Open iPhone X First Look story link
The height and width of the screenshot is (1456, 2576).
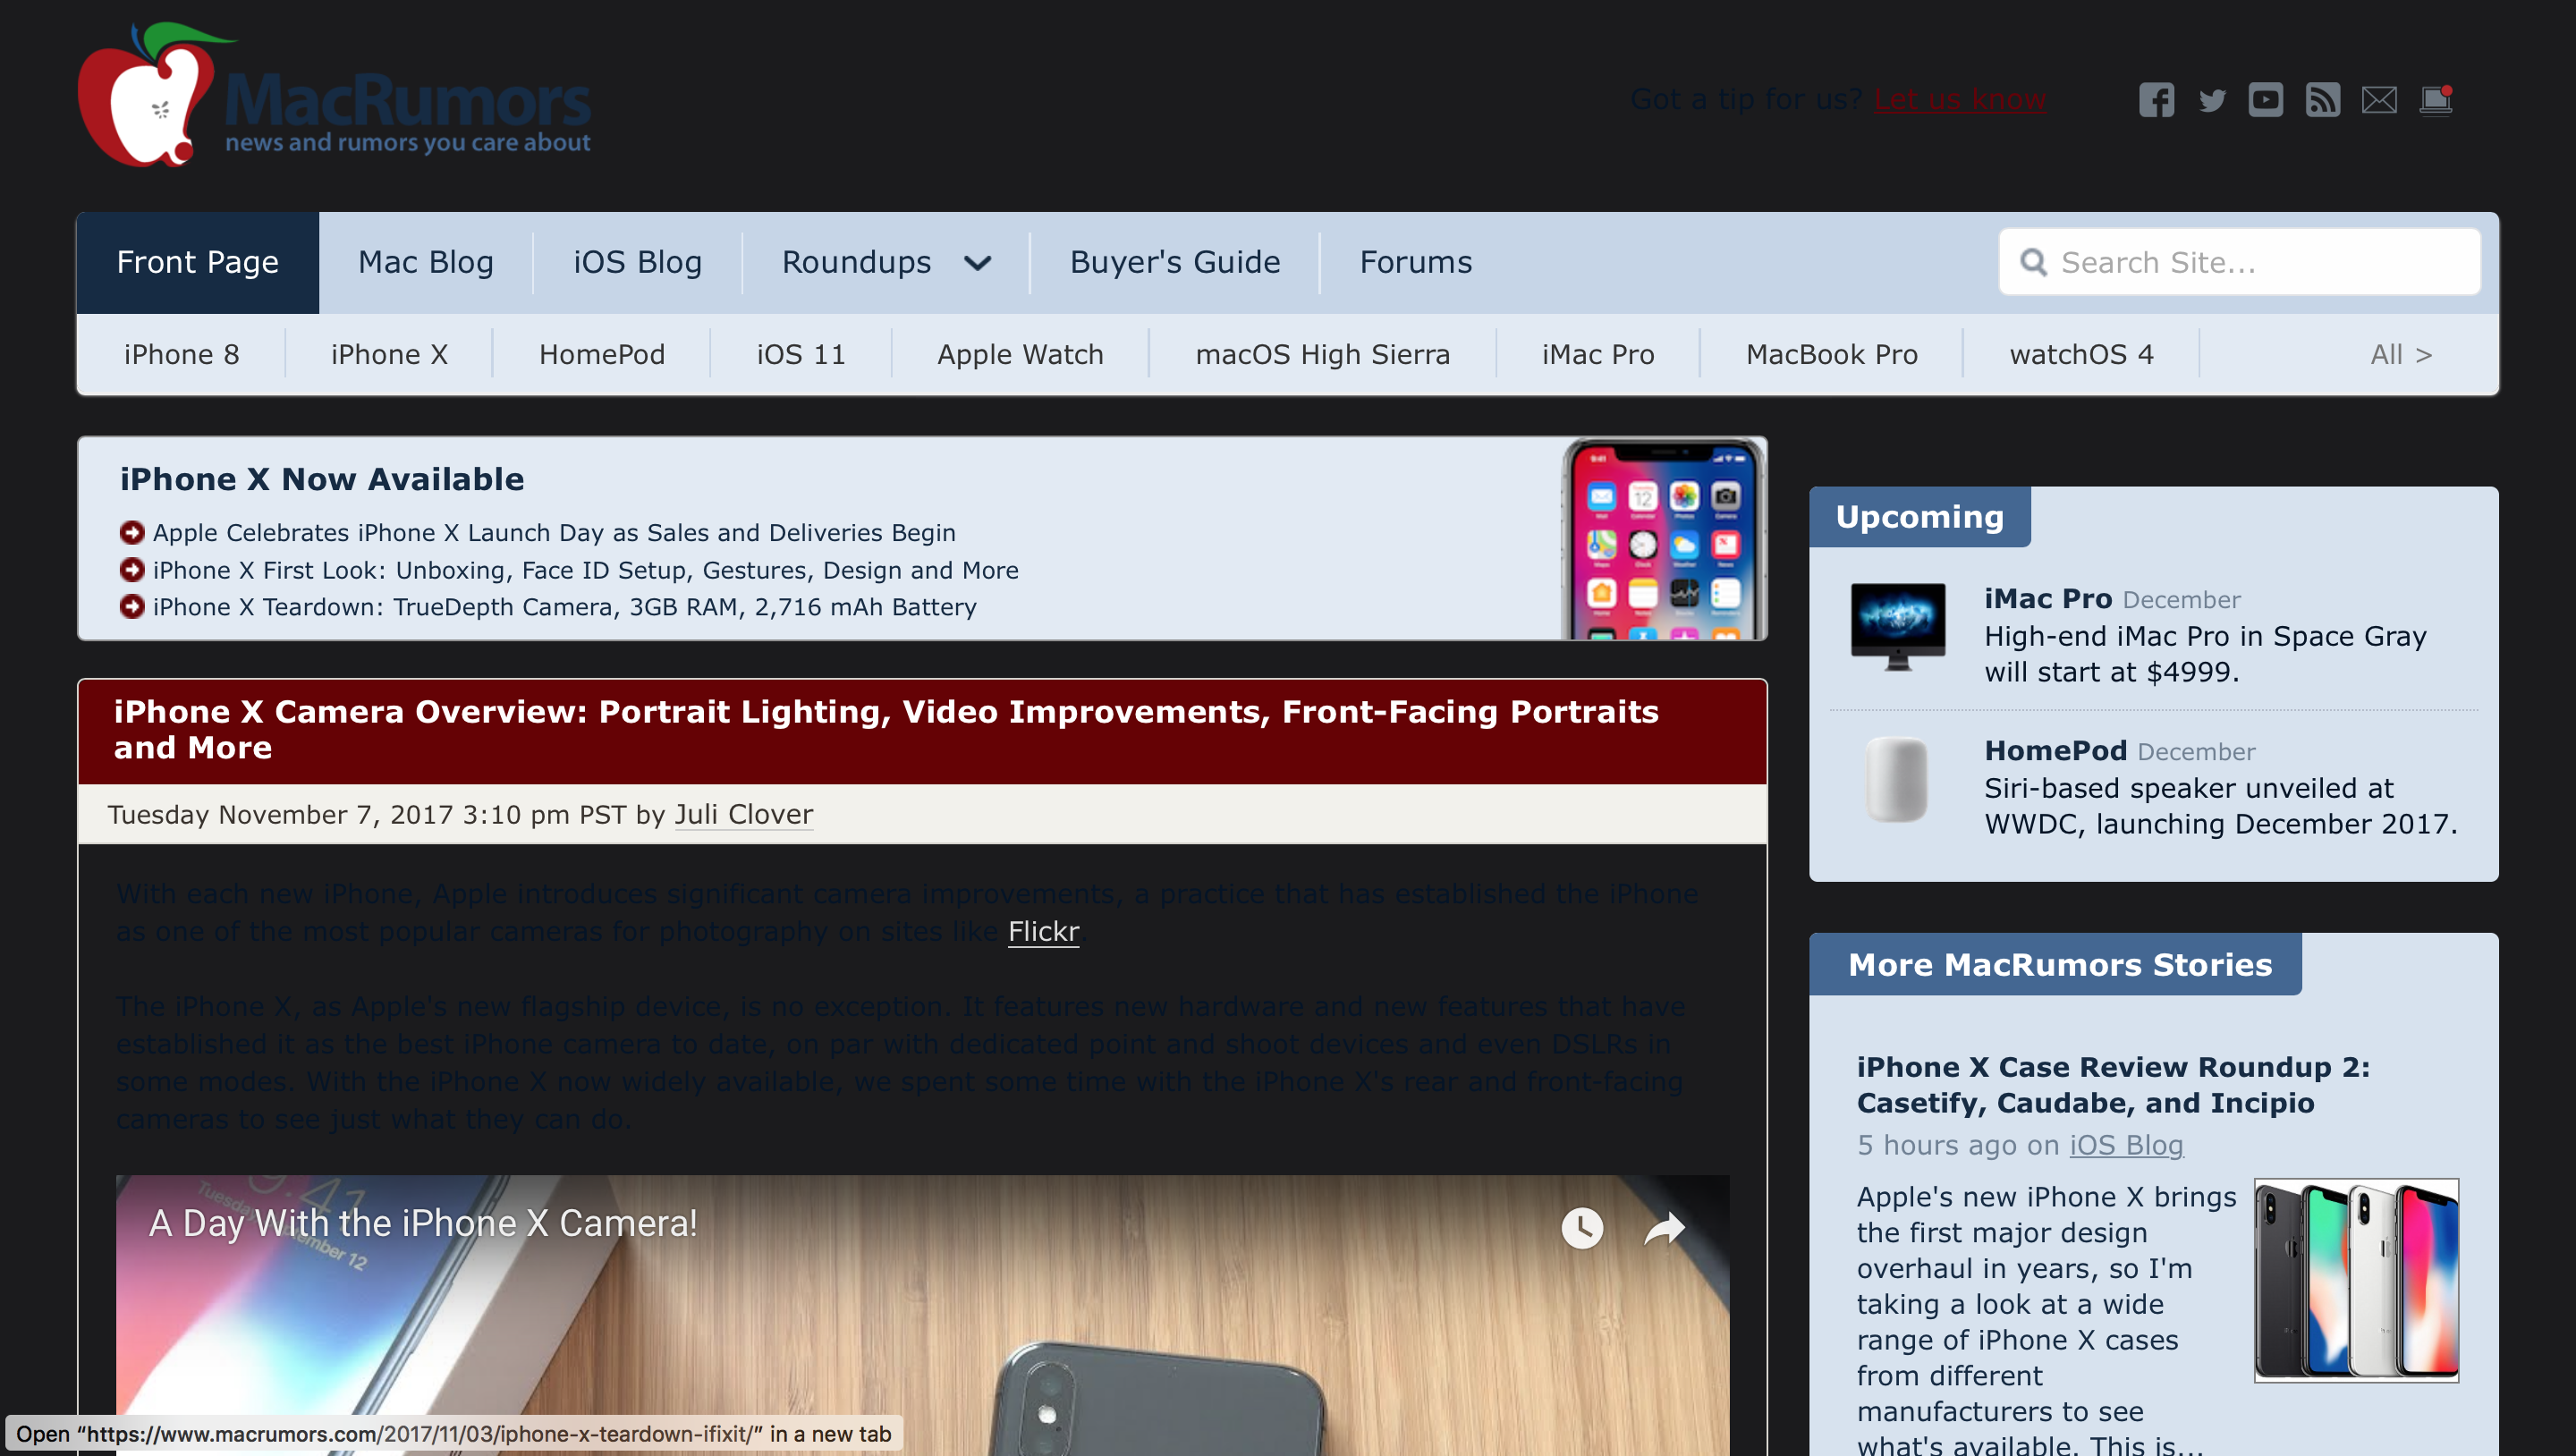[x=585, y=570]
